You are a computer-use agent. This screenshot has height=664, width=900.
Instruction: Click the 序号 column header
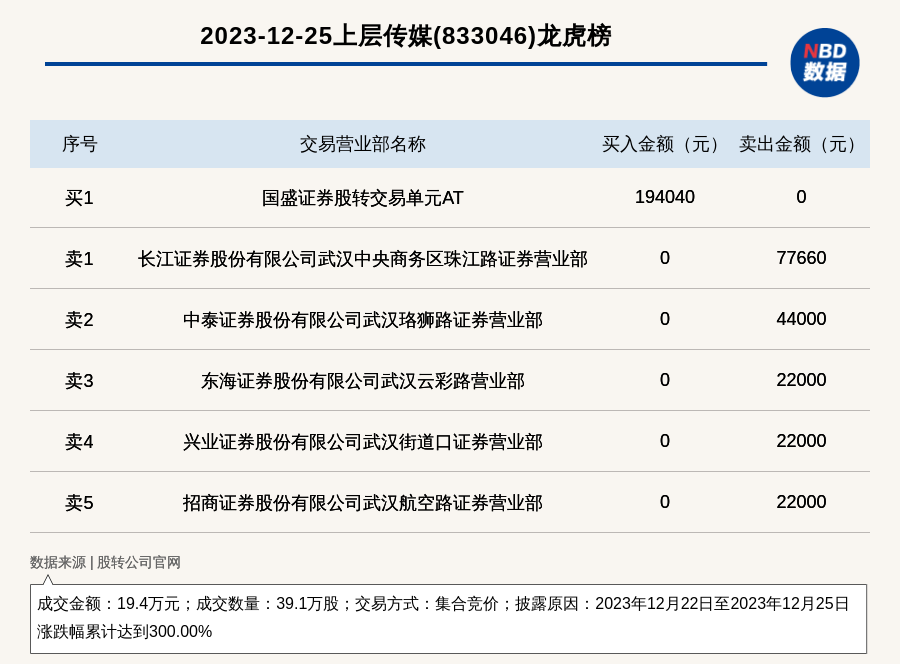click(80, 144)
